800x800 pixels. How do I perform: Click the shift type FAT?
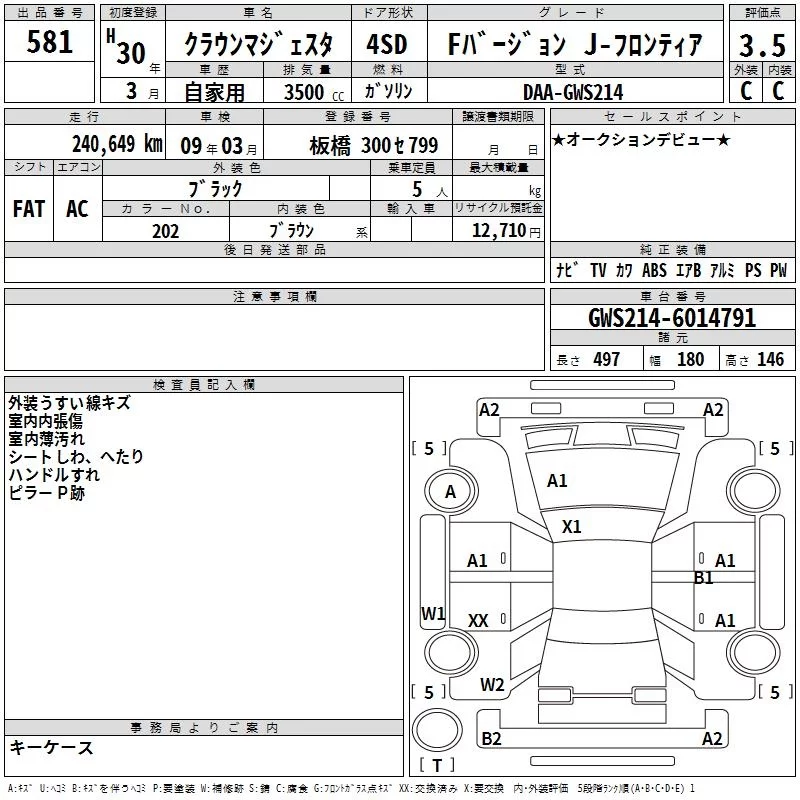tap(29, 209)
